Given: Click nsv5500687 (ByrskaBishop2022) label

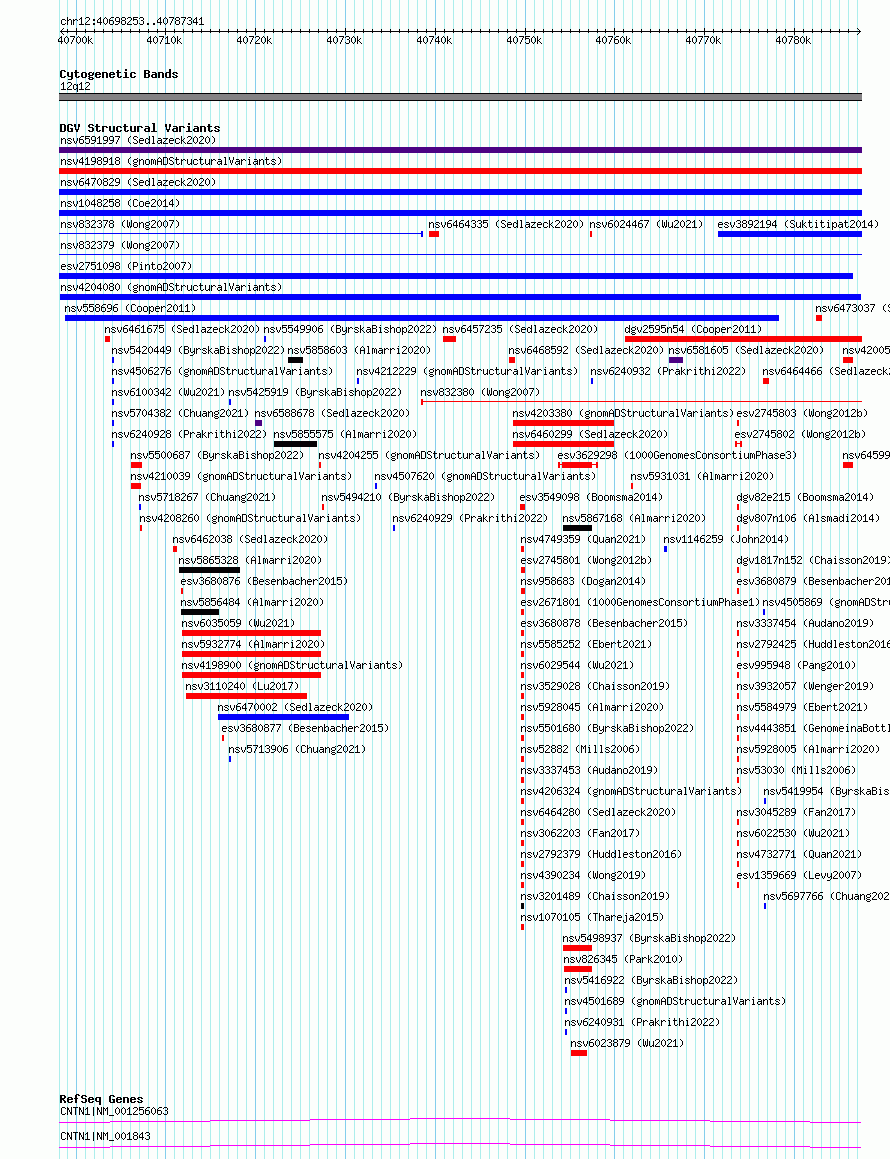Looking at the screenshot, I should [217, 455].
